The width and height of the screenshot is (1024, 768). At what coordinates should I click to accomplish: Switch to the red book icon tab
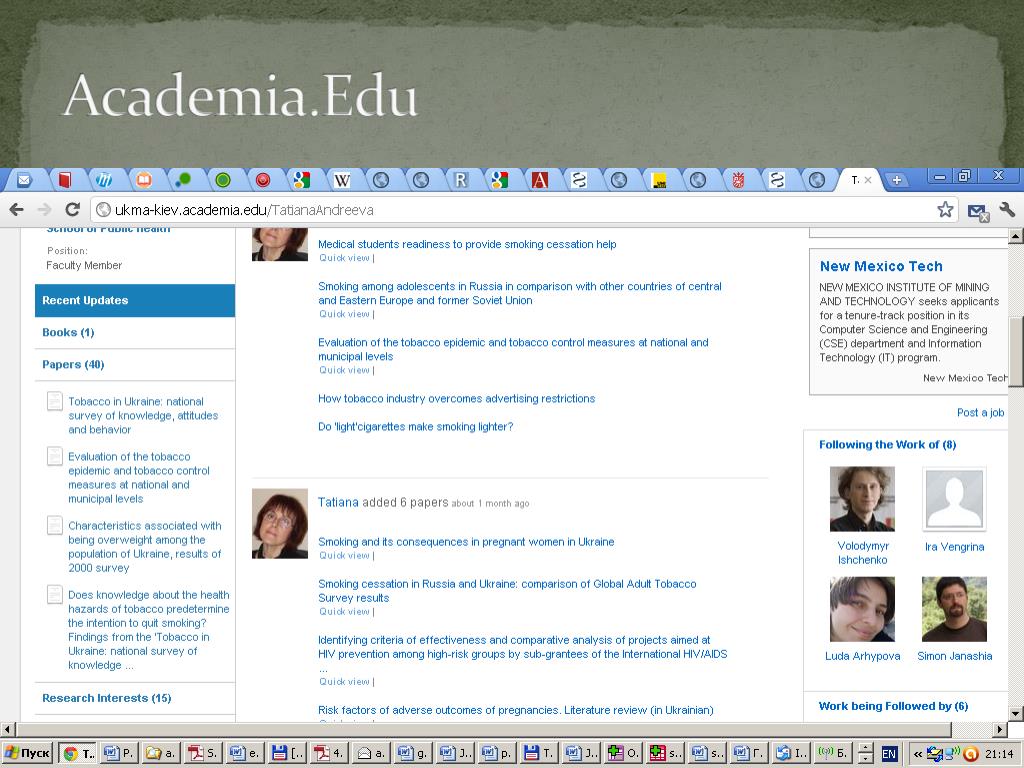64,180
